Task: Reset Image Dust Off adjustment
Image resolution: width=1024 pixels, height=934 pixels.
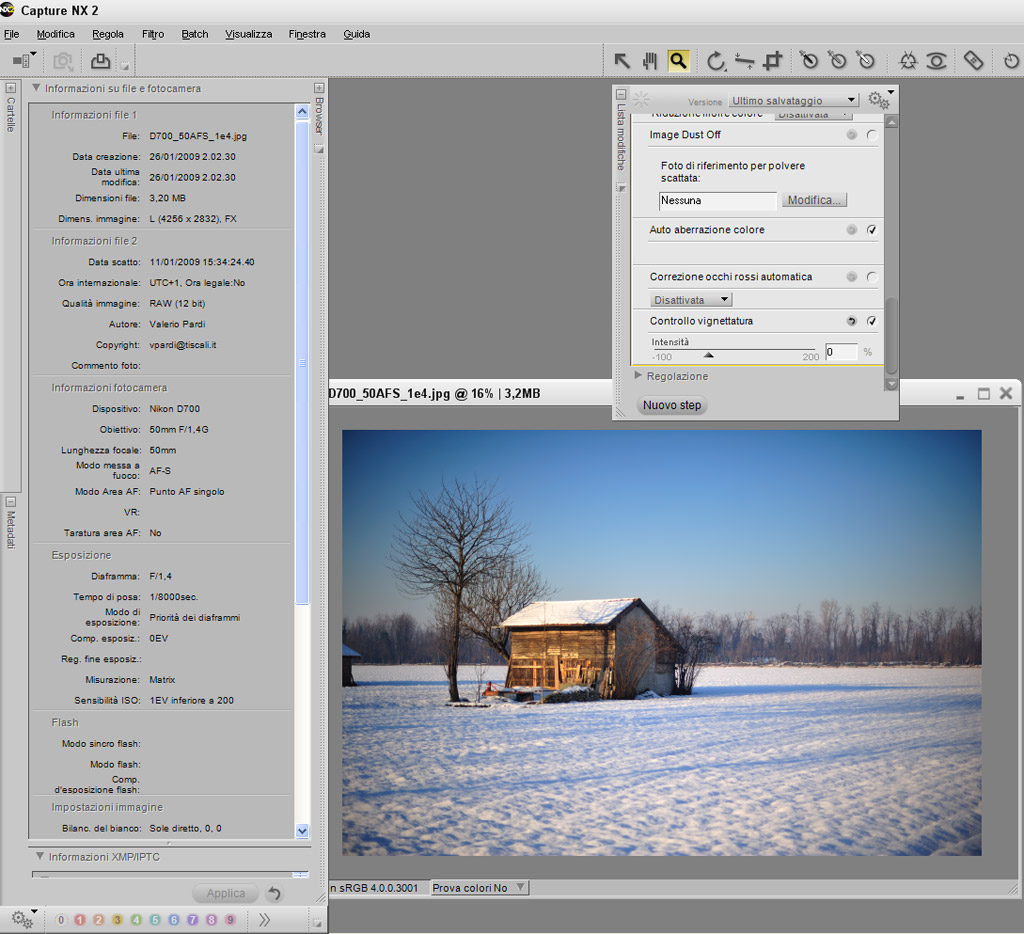Action: [x=852, y=135]
